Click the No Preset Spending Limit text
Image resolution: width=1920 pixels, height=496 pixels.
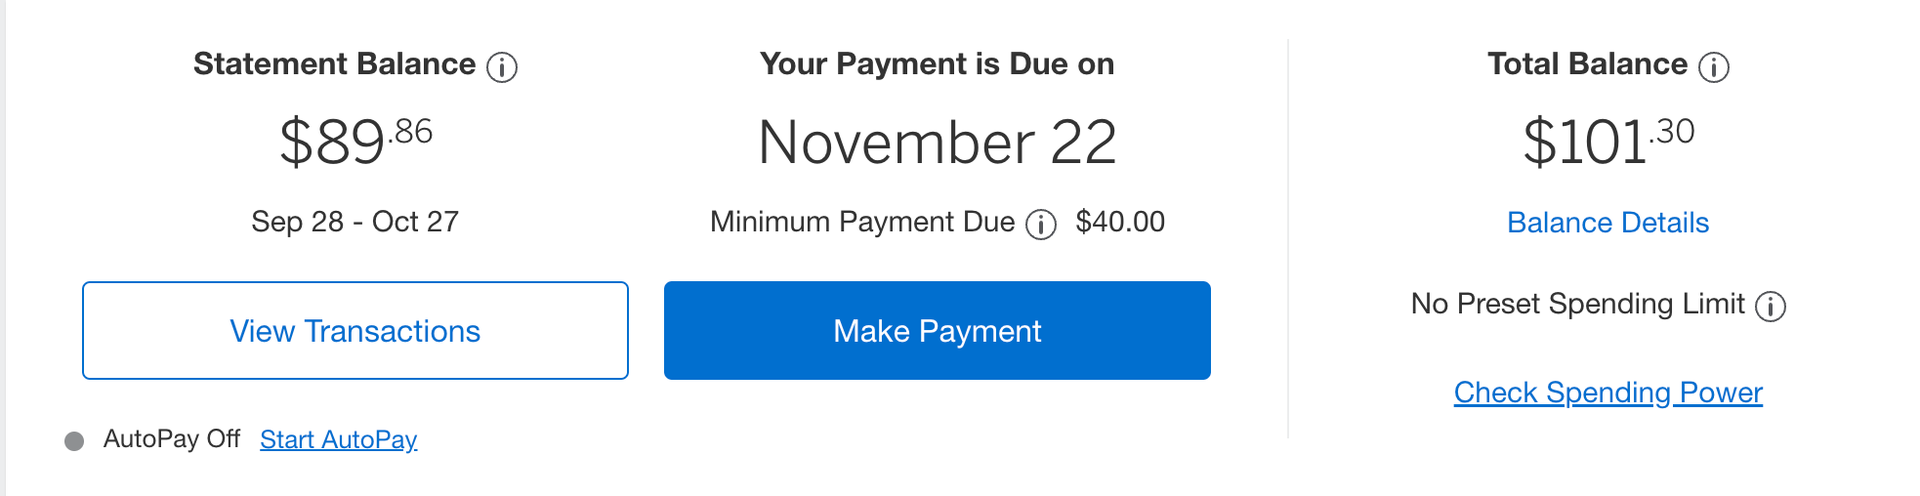[1577, 303]
